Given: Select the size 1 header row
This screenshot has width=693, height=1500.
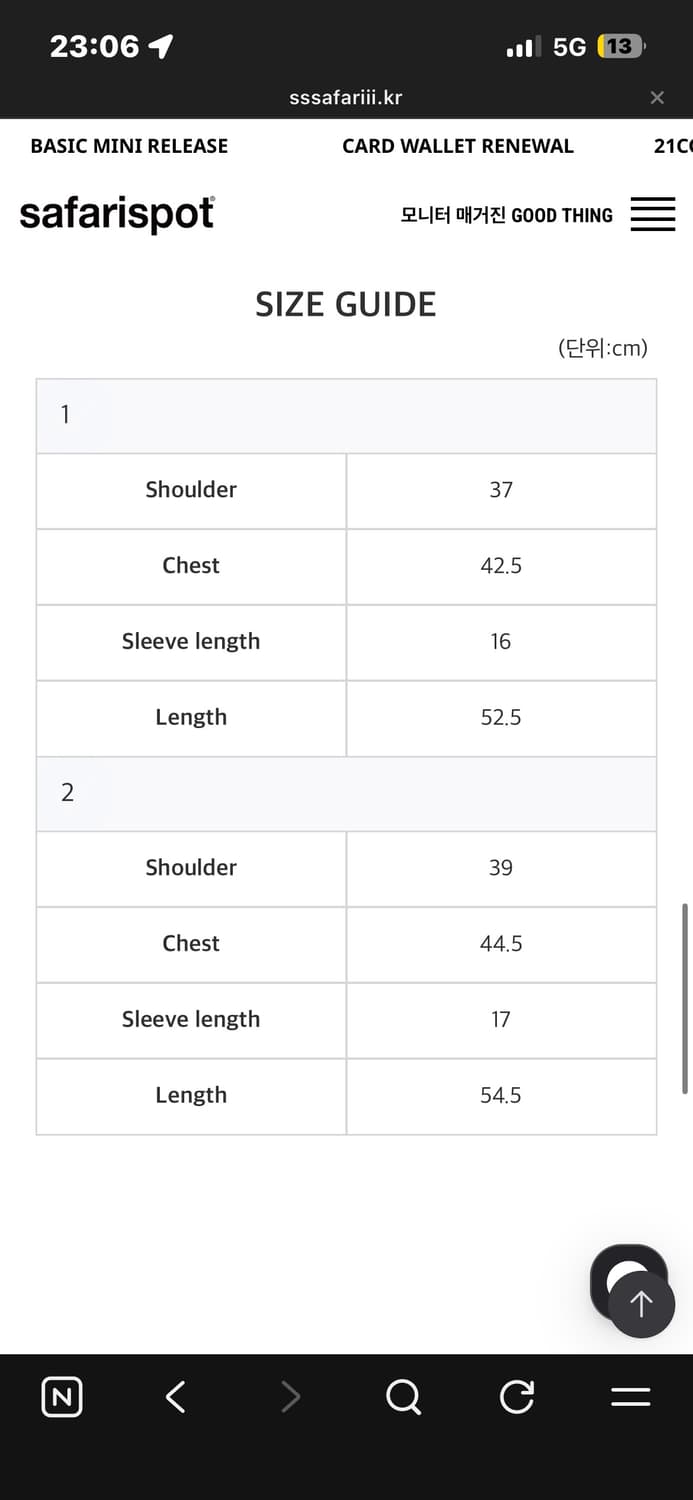Looking at the screenshot, I should [346, 415].
